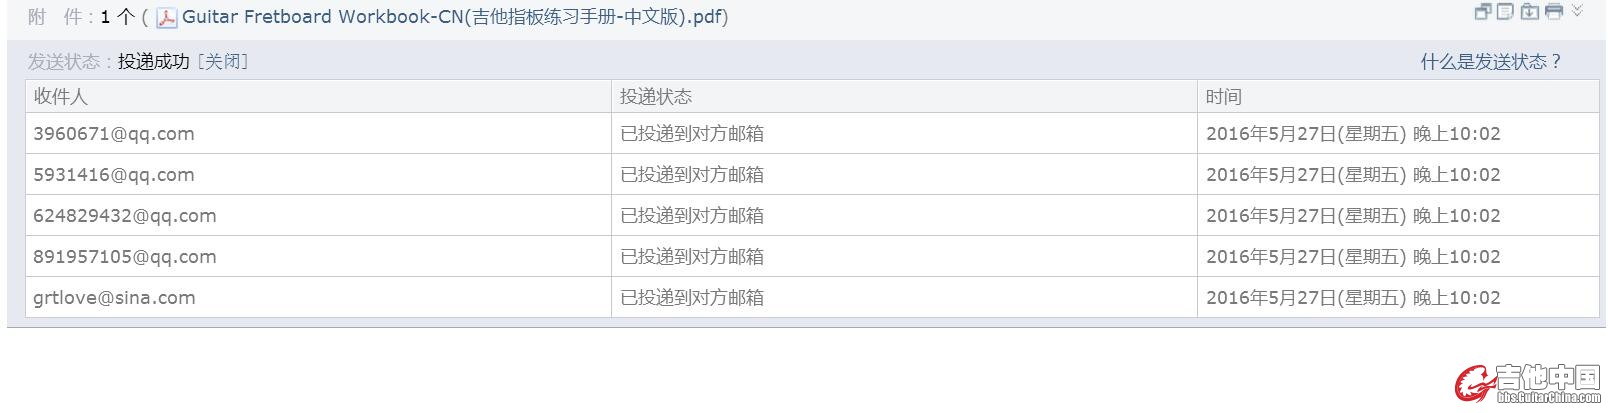Image resolution: width=1608 pixels, height=413 pixels.
Task: Select recipient 5931416@qq.com
Action: pos(114,175)
